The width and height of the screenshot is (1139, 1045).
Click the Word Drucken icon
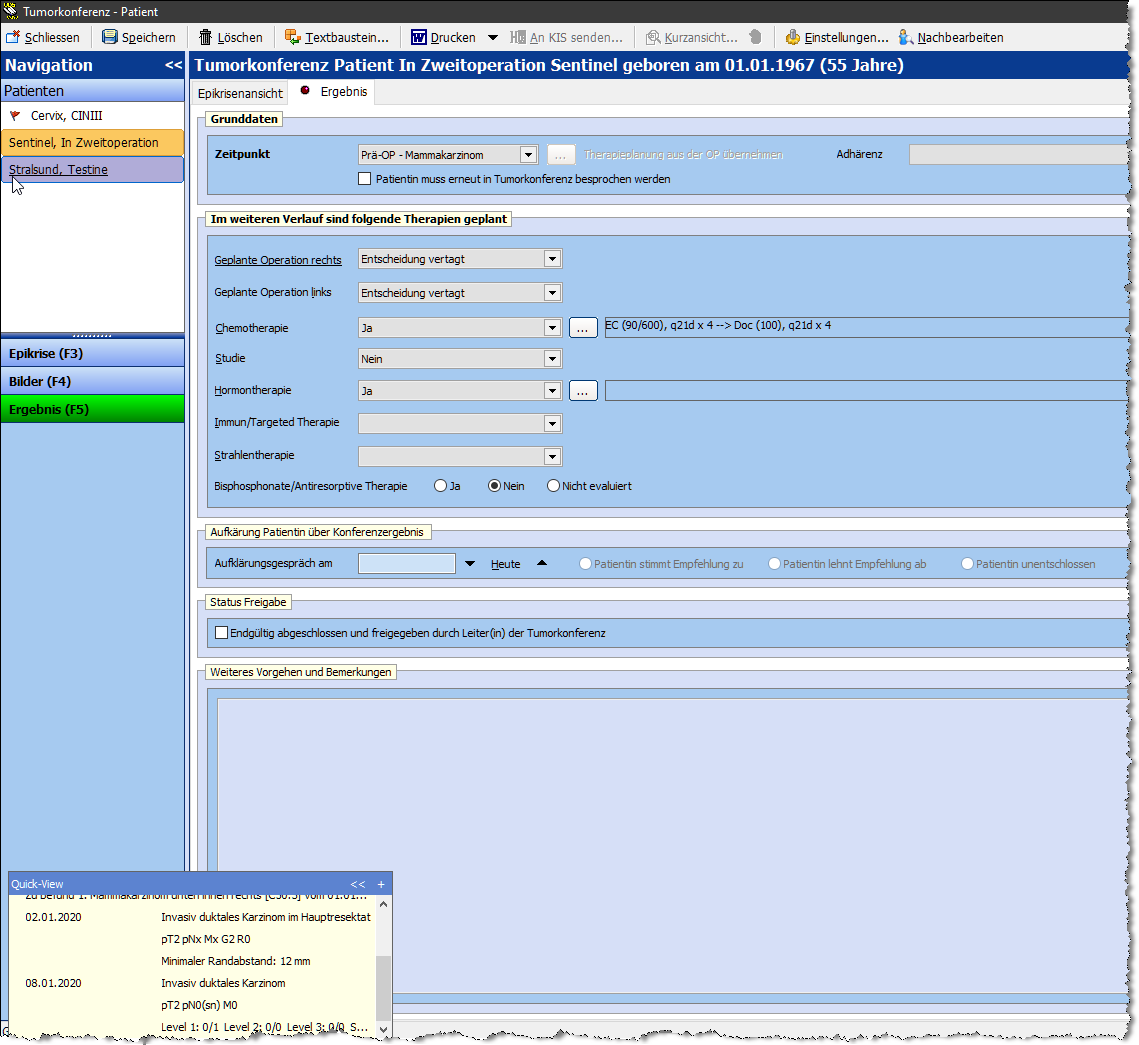[x=418, y=37]
